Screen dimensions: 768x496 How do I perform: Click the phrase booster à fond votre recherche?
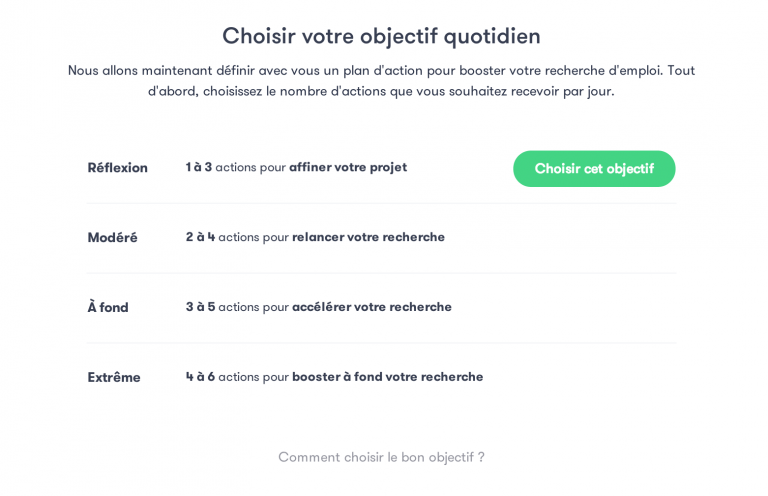click(x=387, y=377)
